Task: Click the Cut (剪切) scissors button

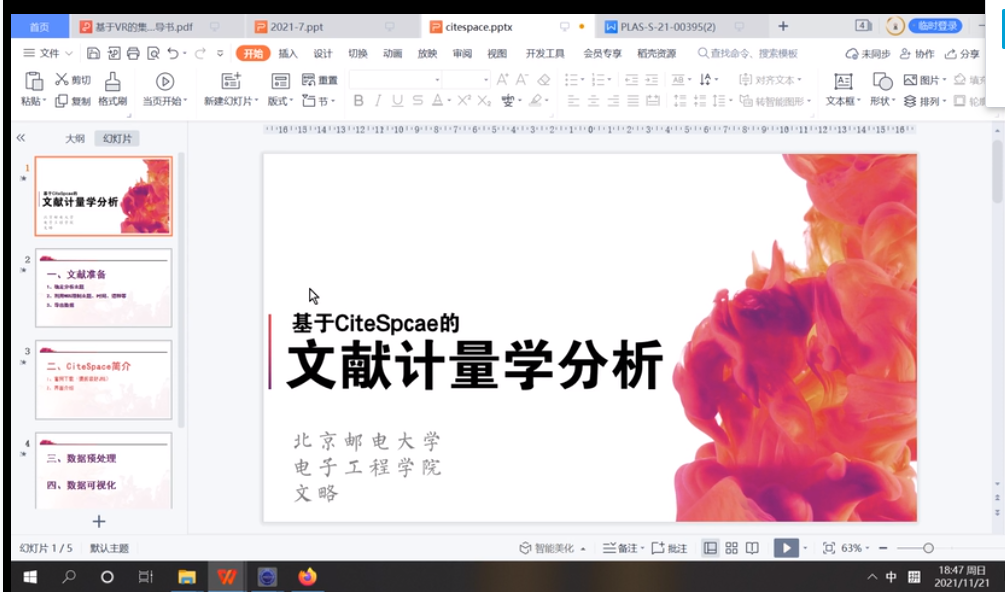Action: (73, 79)
